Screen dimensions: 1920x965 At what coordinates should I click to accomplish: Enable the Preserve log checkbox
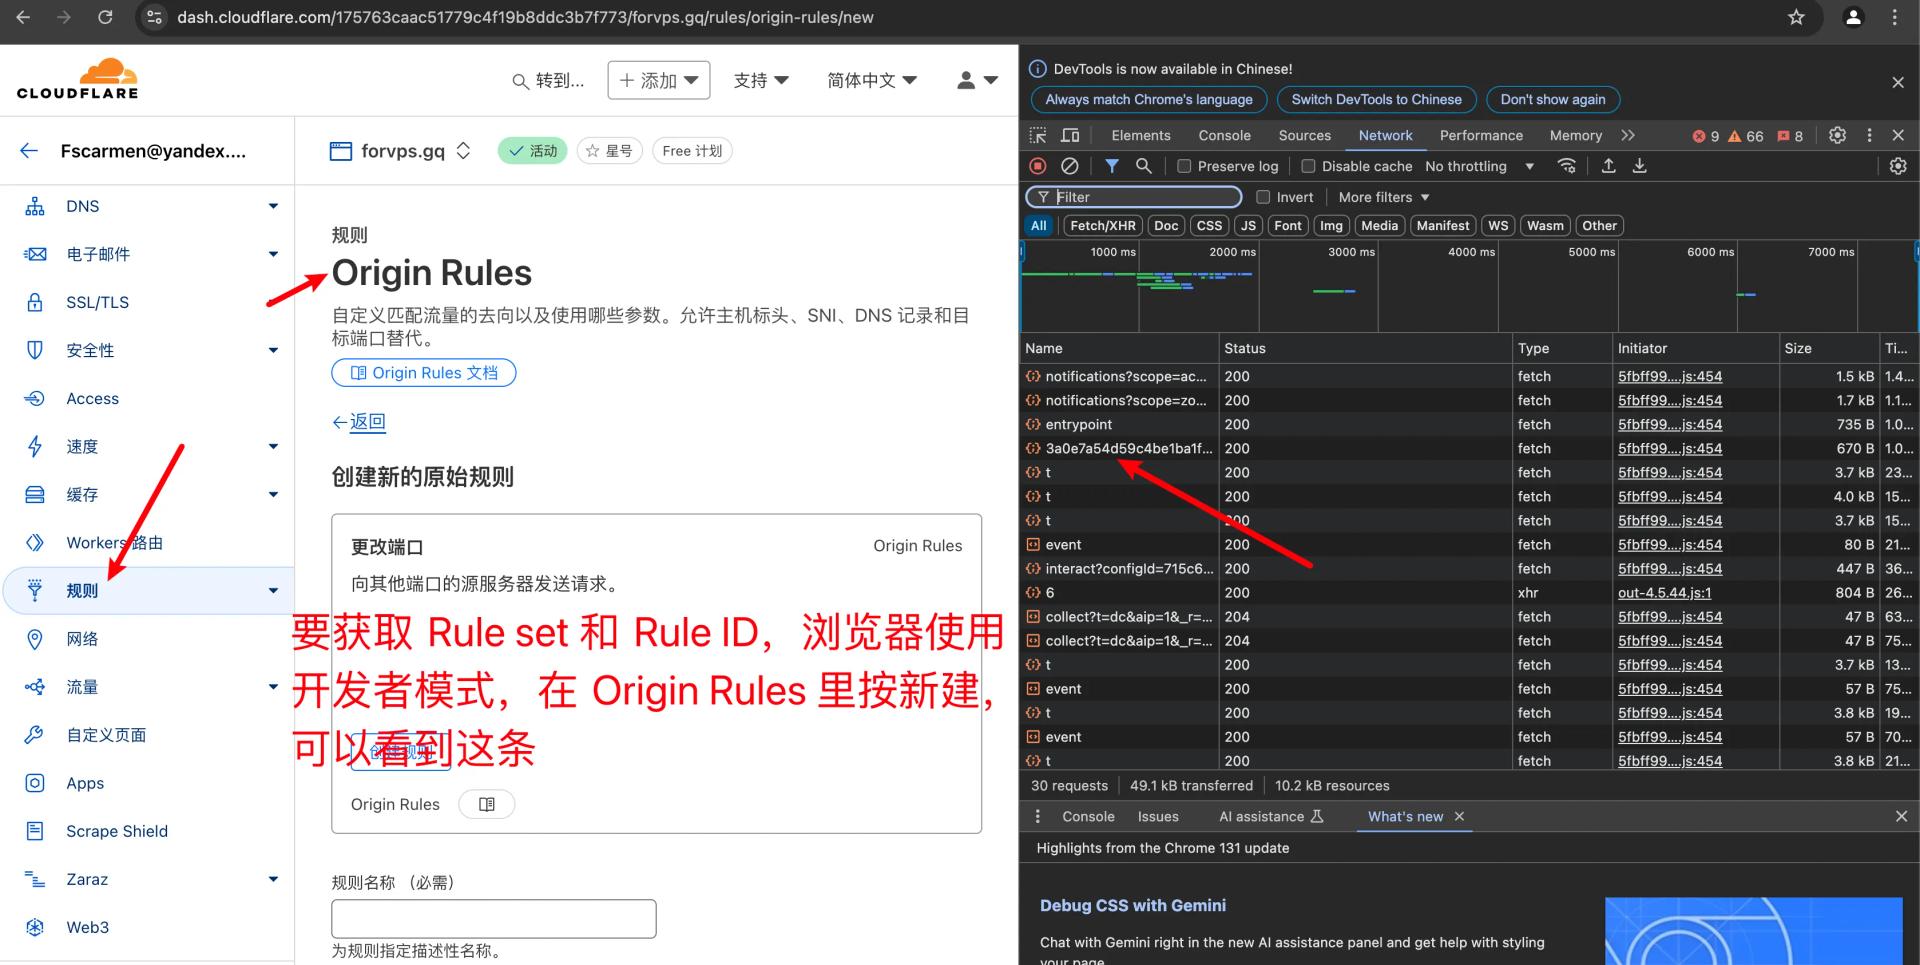(1184, 166)
